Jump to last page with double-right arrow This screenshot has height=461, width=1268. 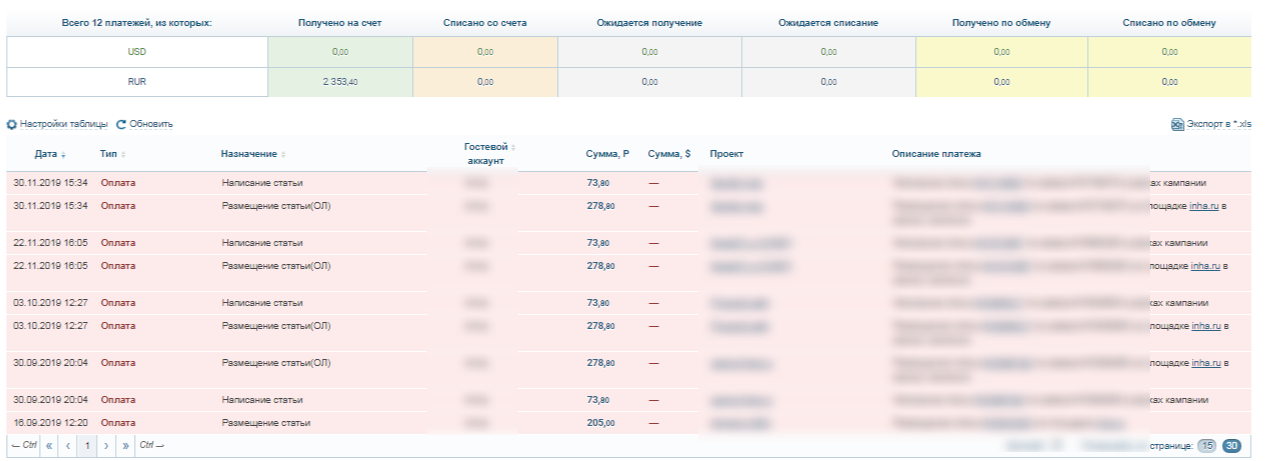126,445
